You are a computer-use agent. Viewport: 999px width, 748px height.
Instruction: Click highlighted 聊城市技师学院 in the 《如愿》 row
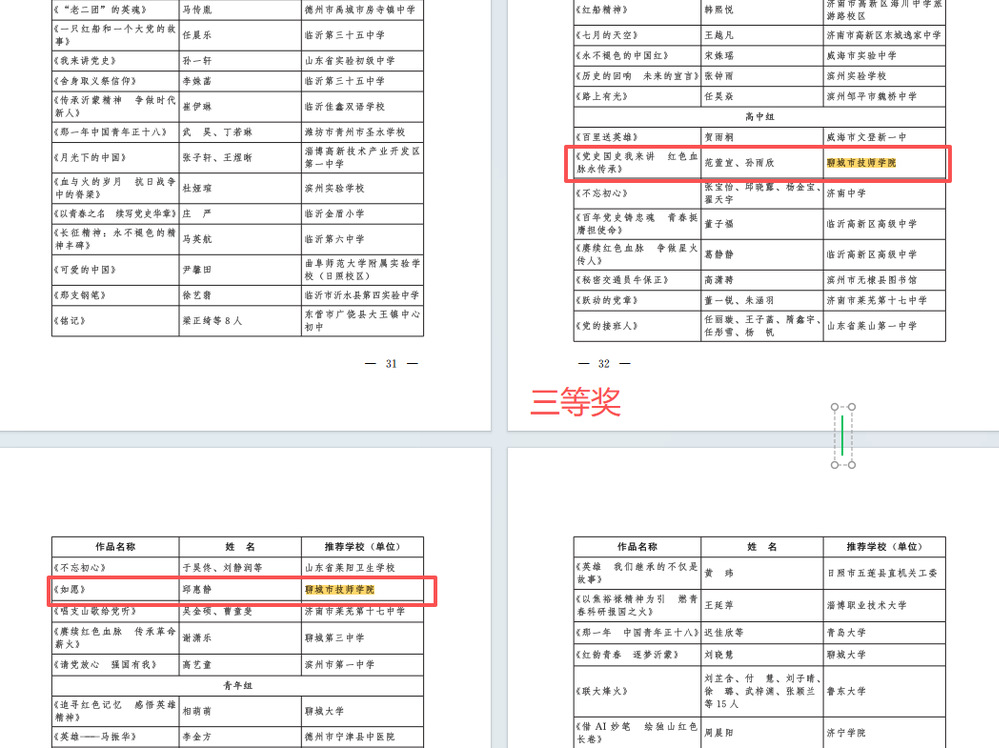[339, 590]
